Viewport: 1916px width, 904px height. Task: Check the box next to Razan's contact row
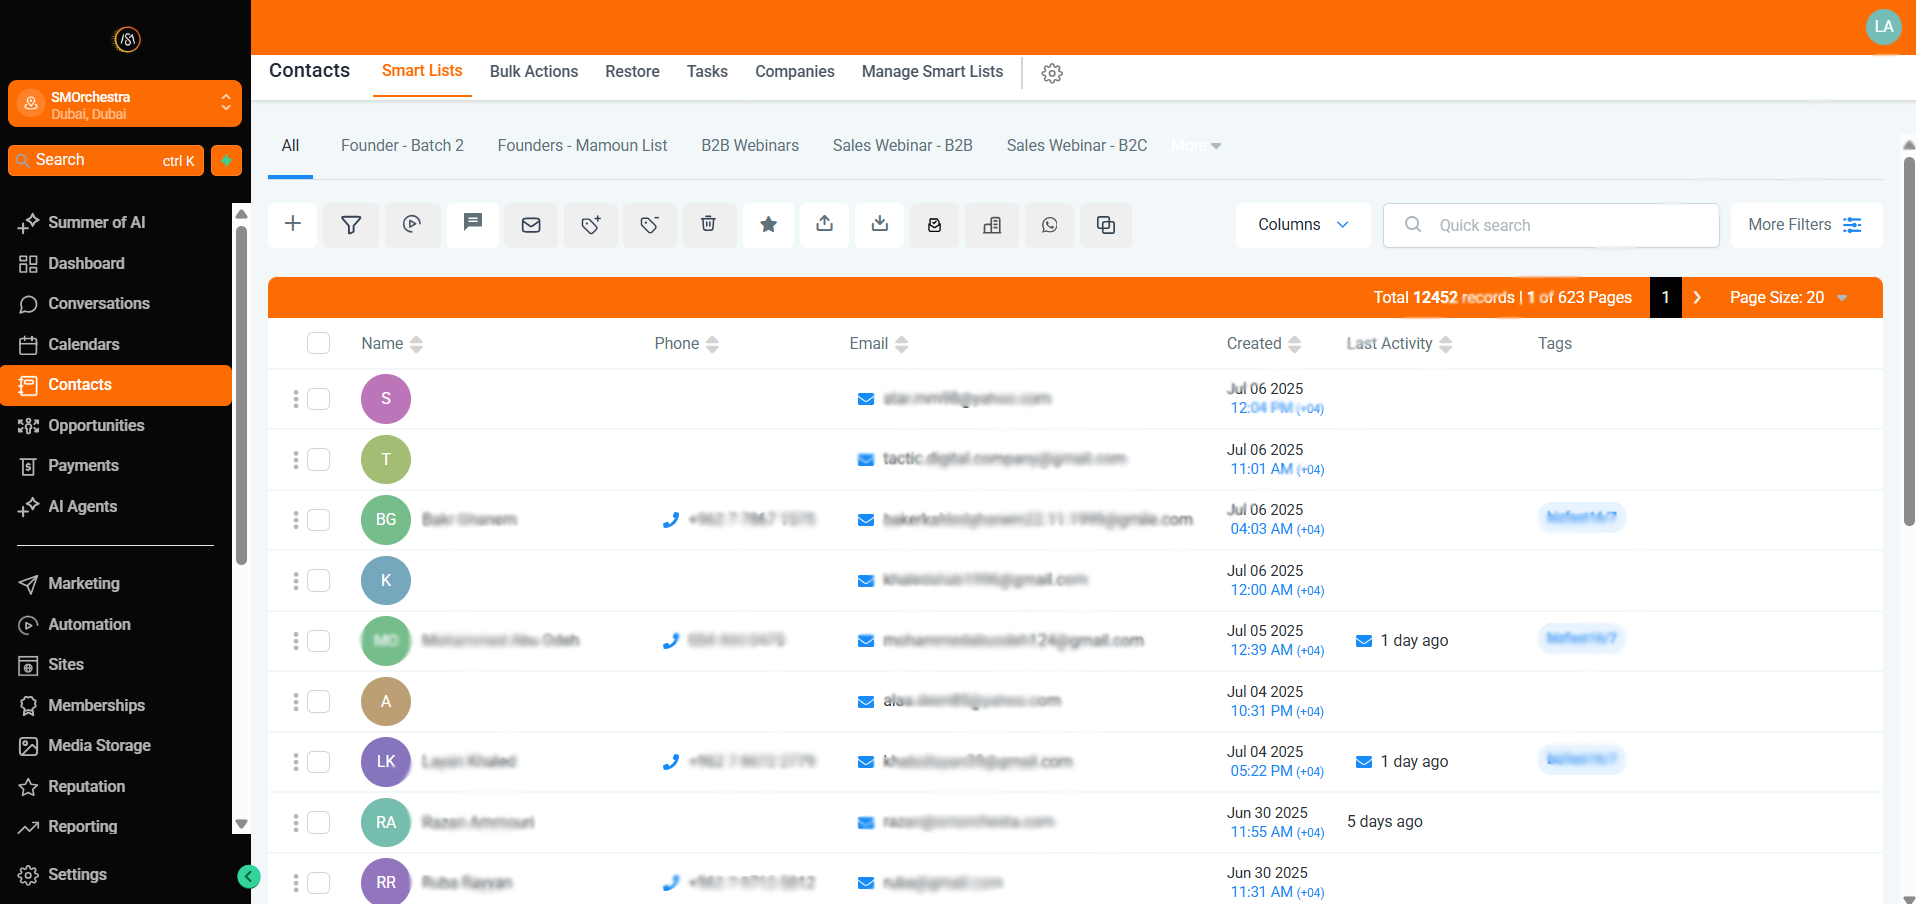click(x=318, y=822)
